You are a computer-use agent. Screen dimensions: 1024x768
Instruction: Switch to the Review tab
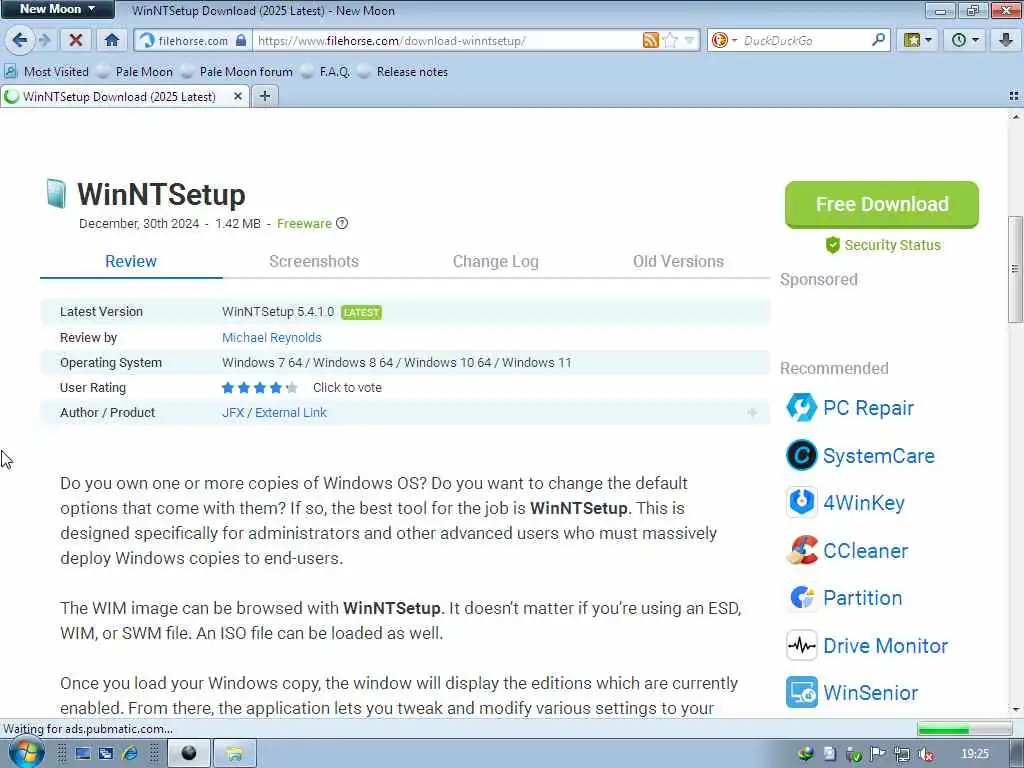131,261
